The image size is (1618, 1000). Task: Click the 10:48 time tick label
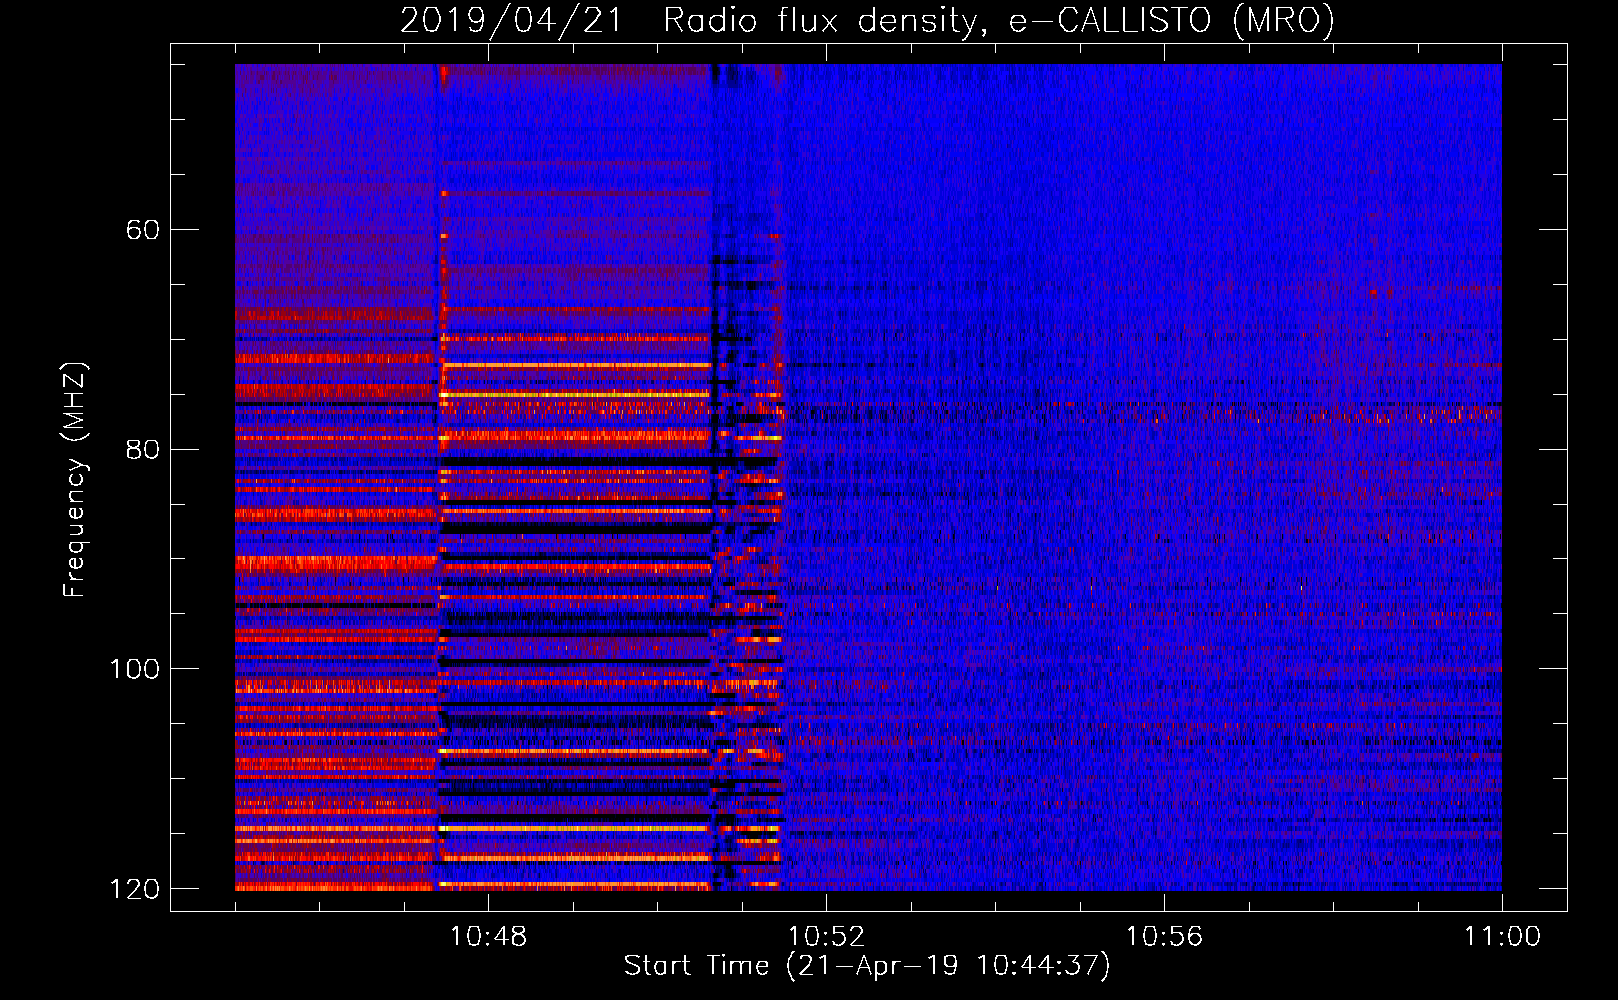coord(488,937)
